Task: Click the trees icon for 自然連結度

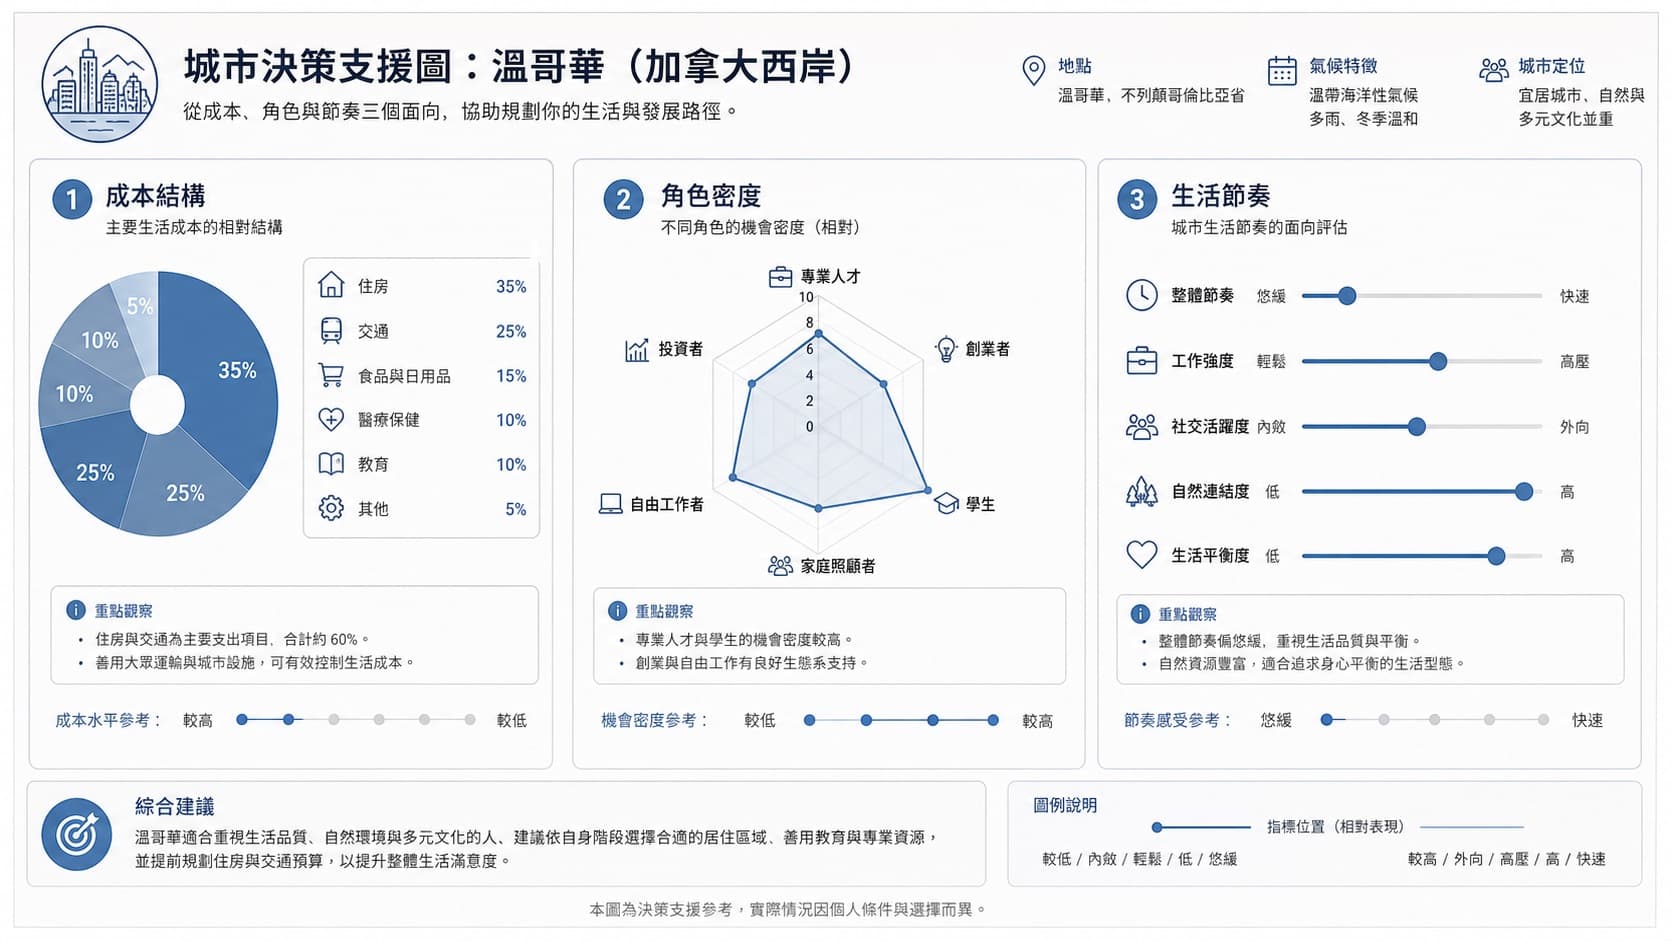Action: point(1142,492)
